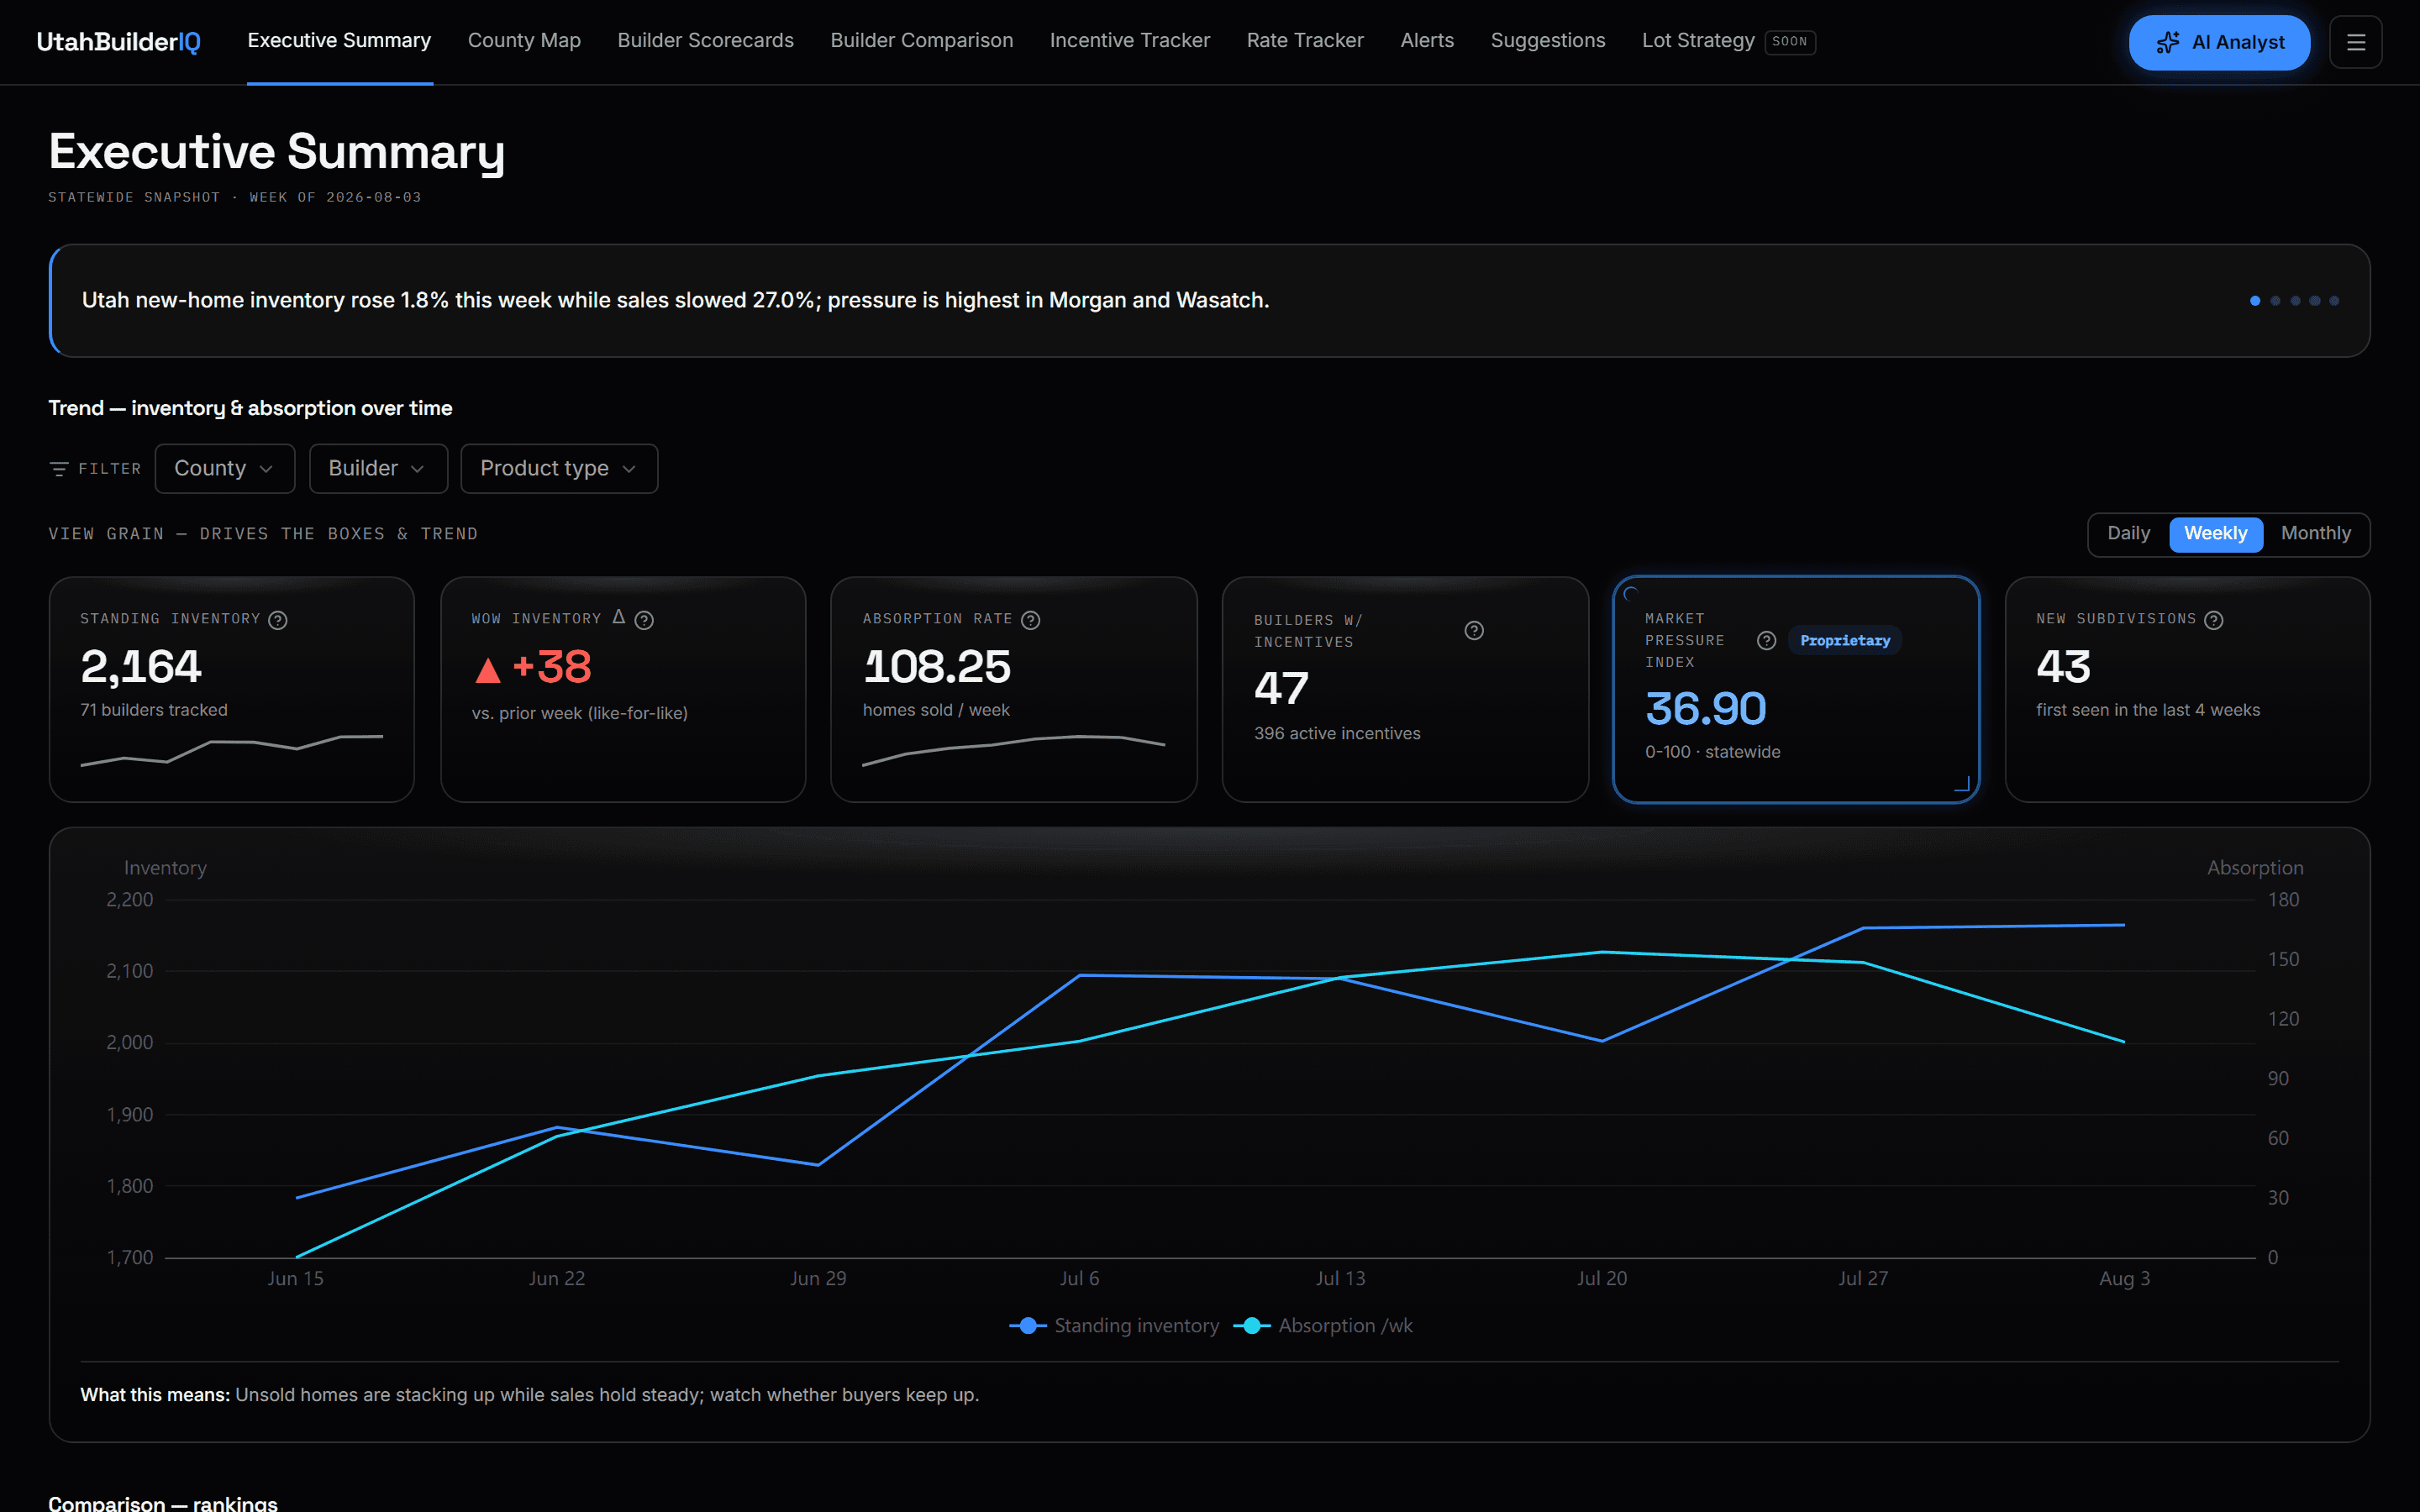The height and width of the screenshot is (1512, 2420).
Task: Open WoW Inventory help icon
Action: [644, 620]
